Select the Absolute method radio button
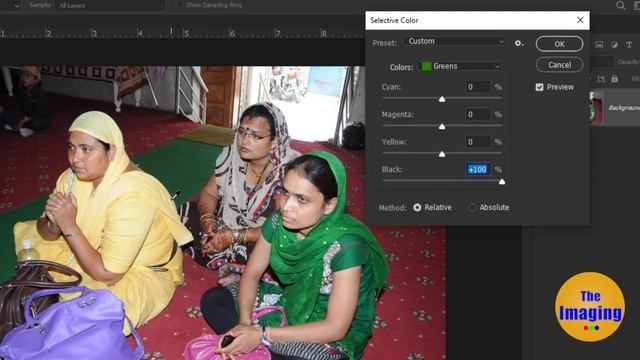The image size is (640, 360). pos(472,207)
